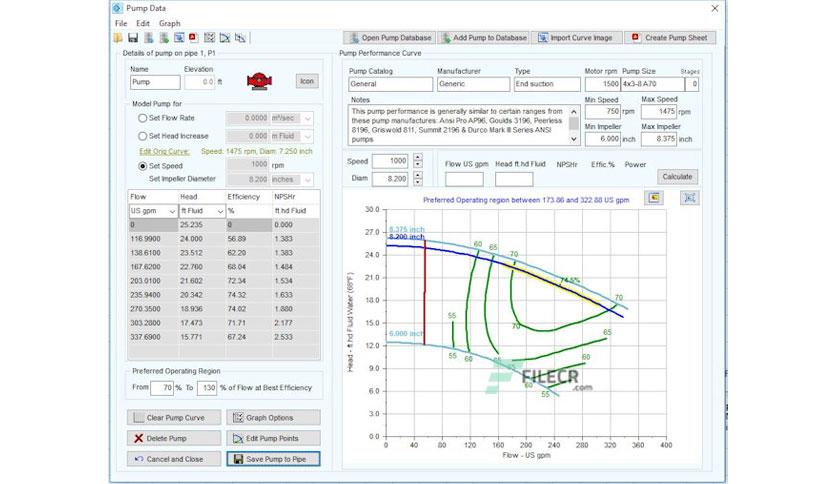This screenshot has width=836, height=484.
Task: Click the Delete Pump button
Action: [x=174, y=438]
